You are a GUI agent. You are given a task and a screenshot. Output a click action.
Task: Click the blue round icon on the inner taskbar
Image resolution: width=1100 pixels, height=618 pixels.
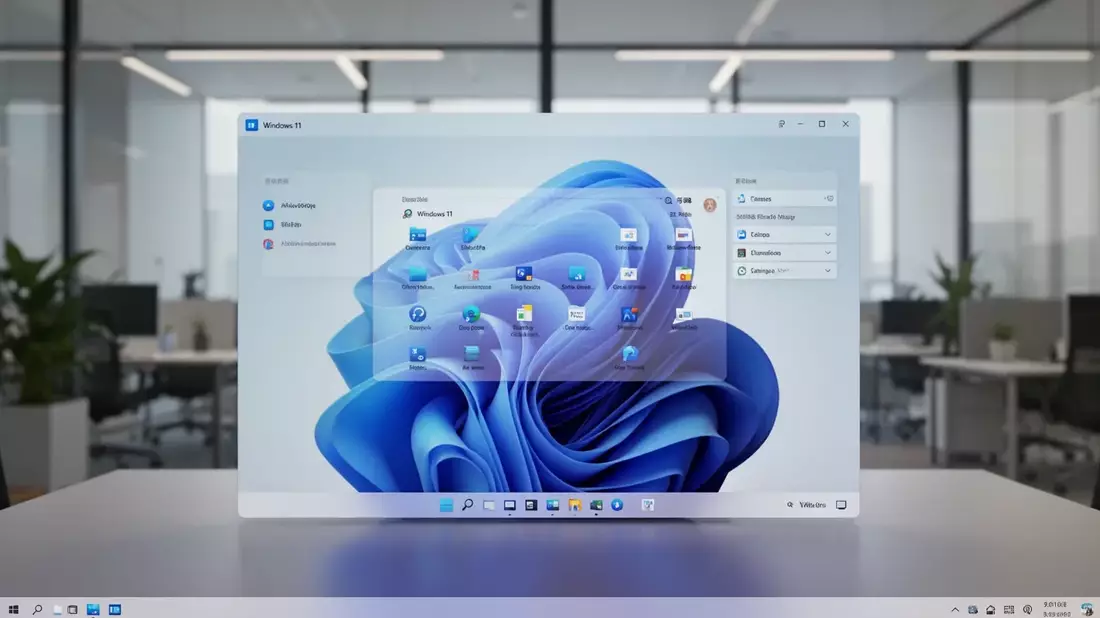(617, 505)
